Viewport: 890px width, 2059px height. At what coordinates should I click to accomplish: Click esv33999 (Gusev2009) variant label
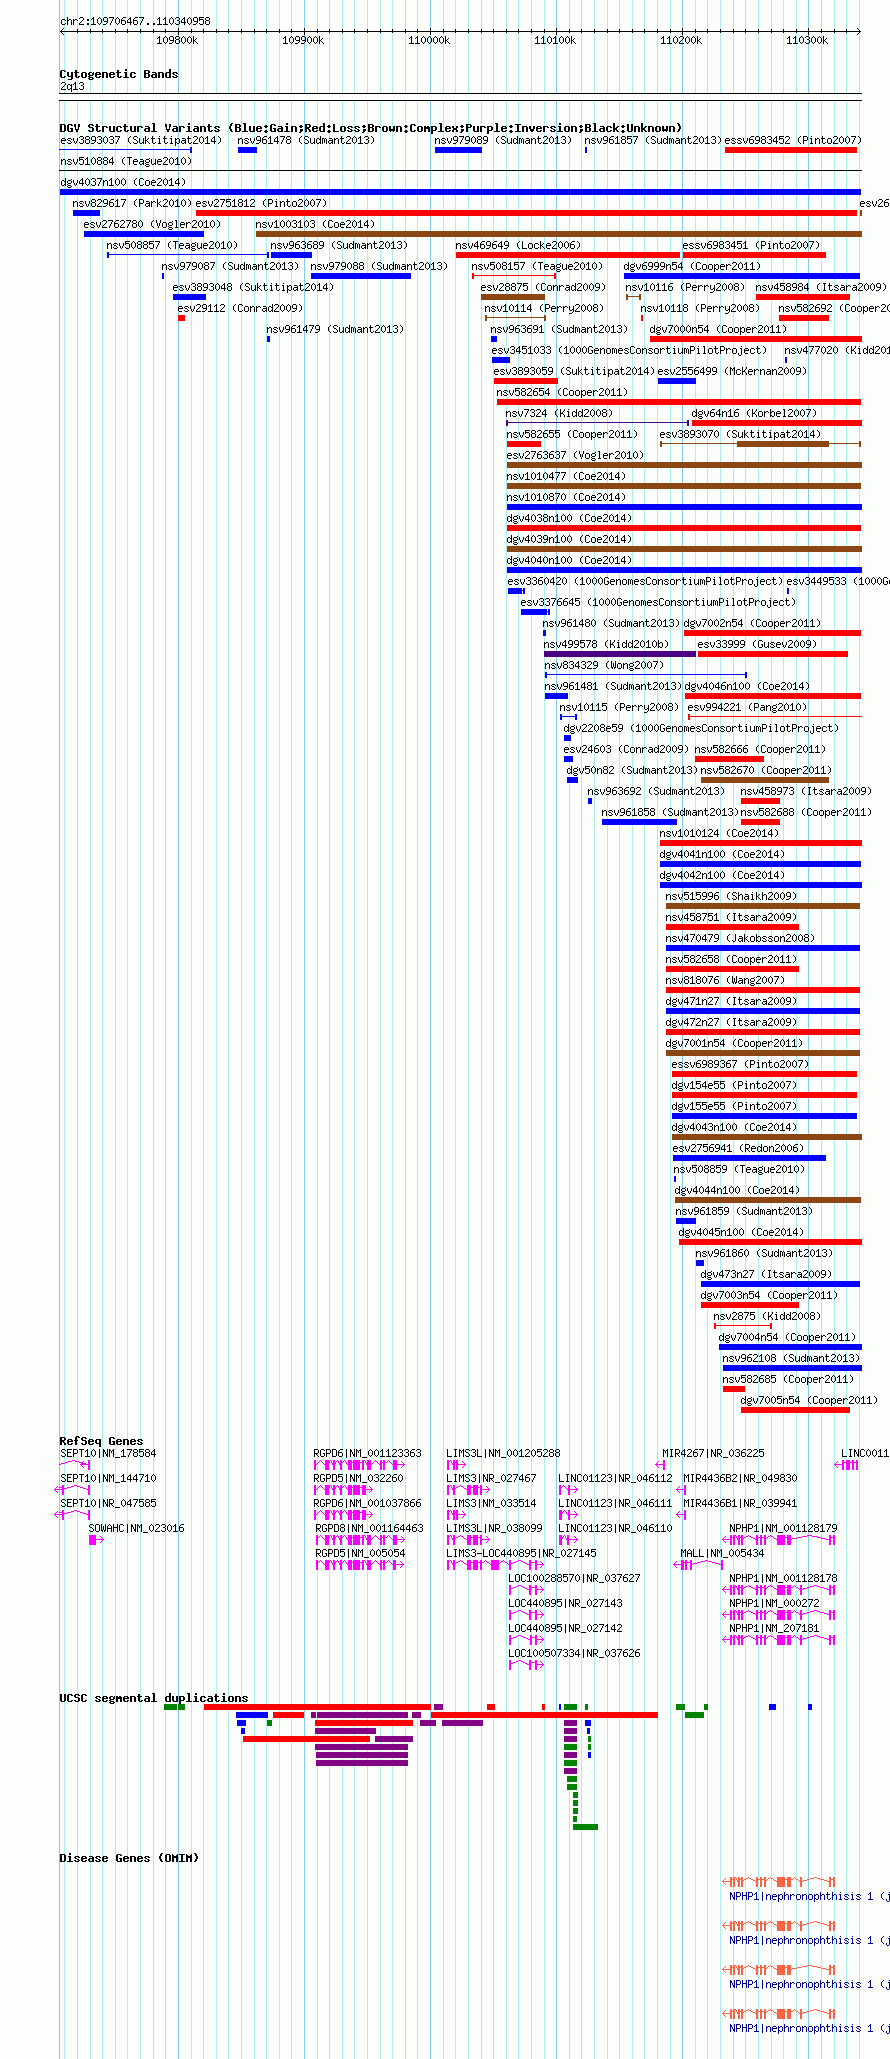pyautogui.click(x=757, y=644)
